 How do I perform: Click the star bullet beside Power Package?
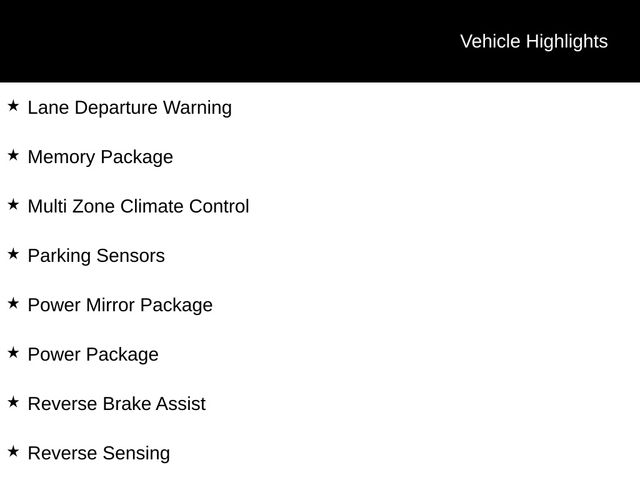[13, 352]
